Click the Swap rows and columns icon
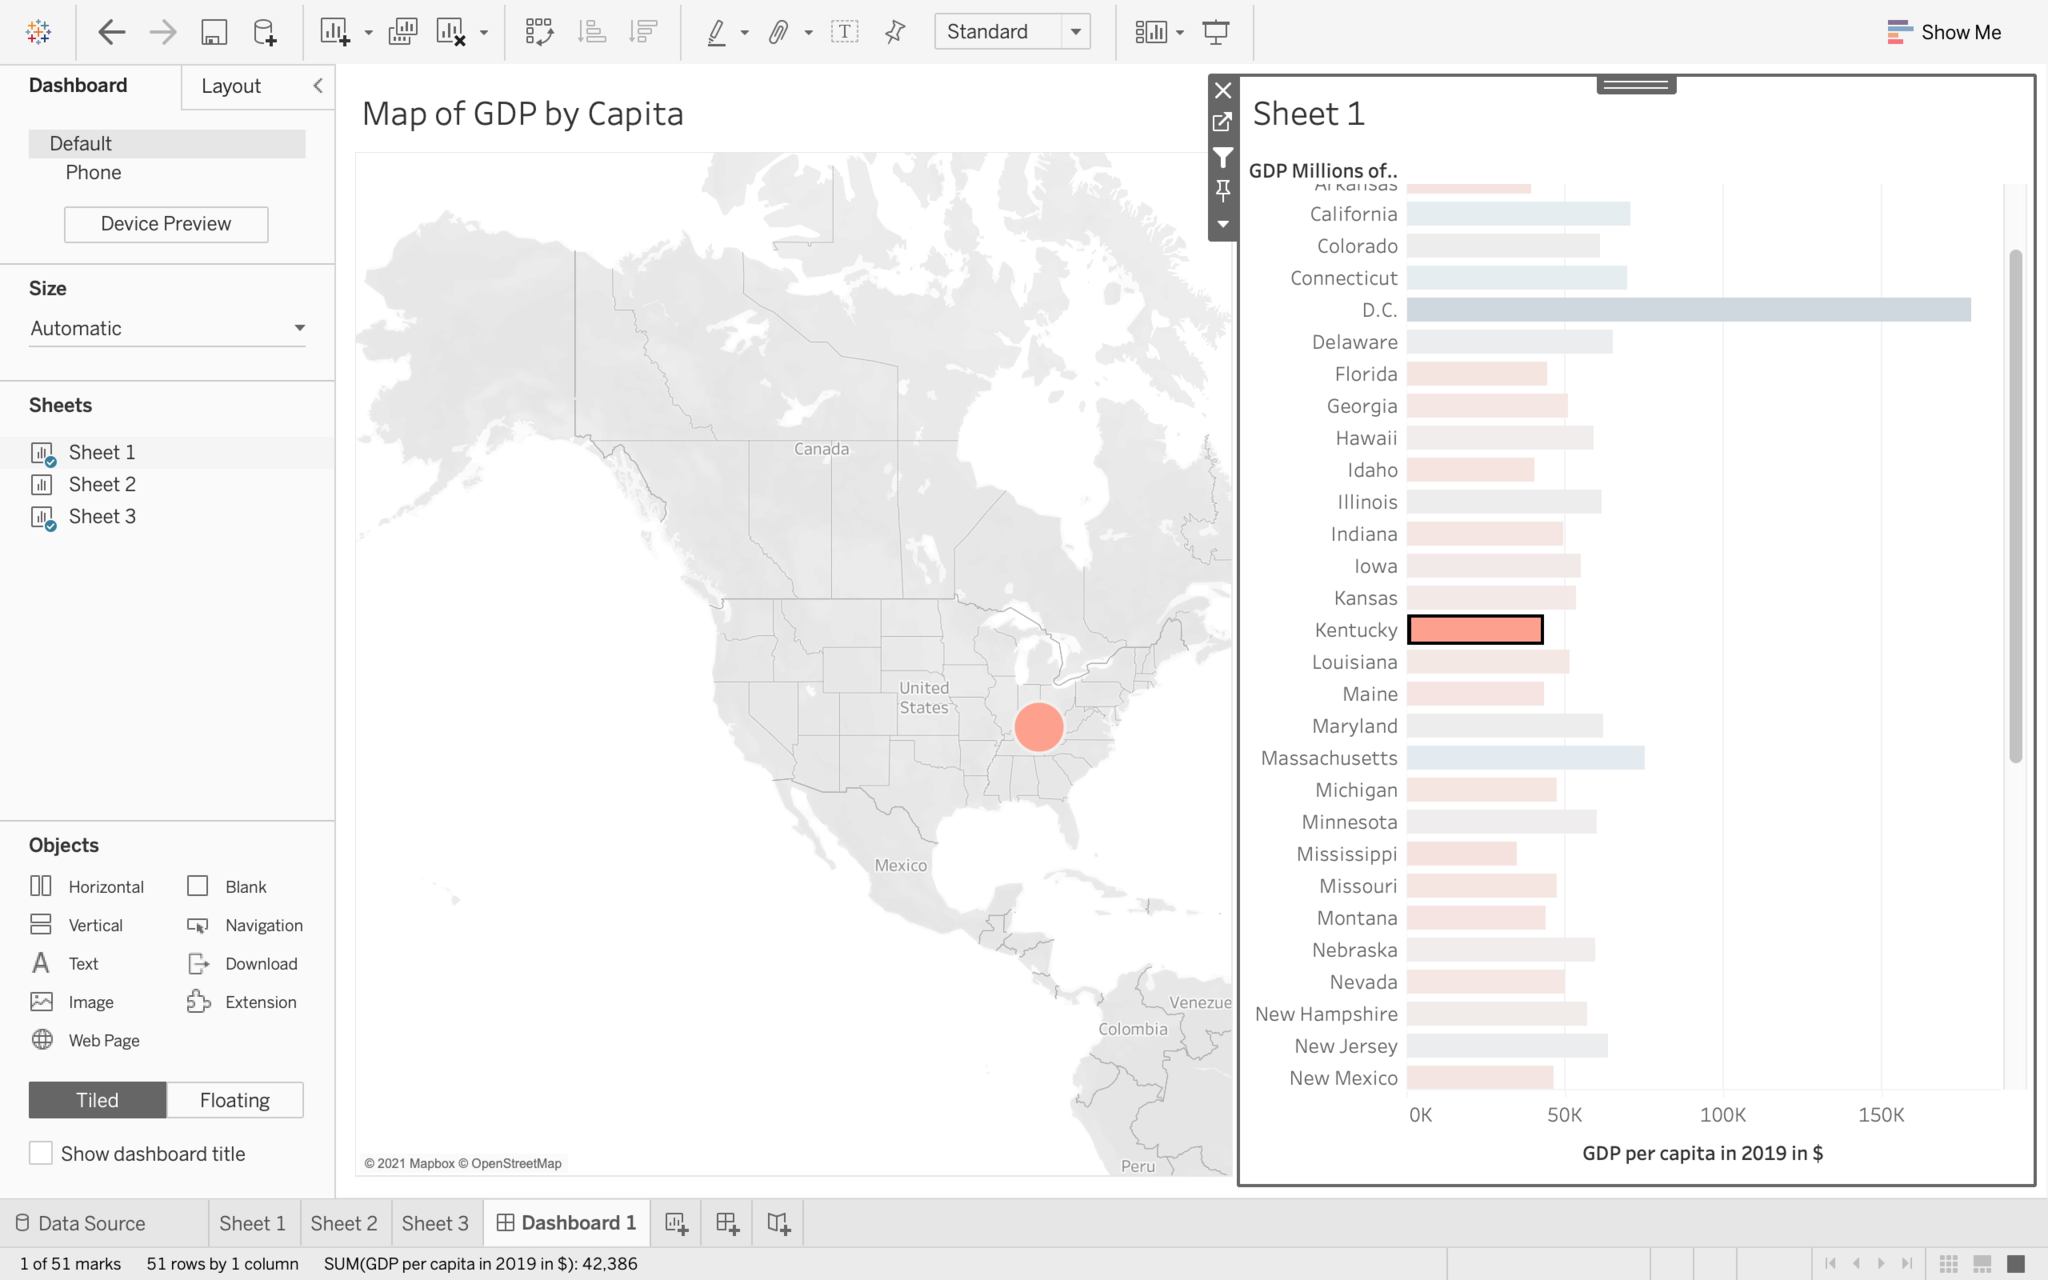Screen dimensions: 2048x1280 (539, 32)
